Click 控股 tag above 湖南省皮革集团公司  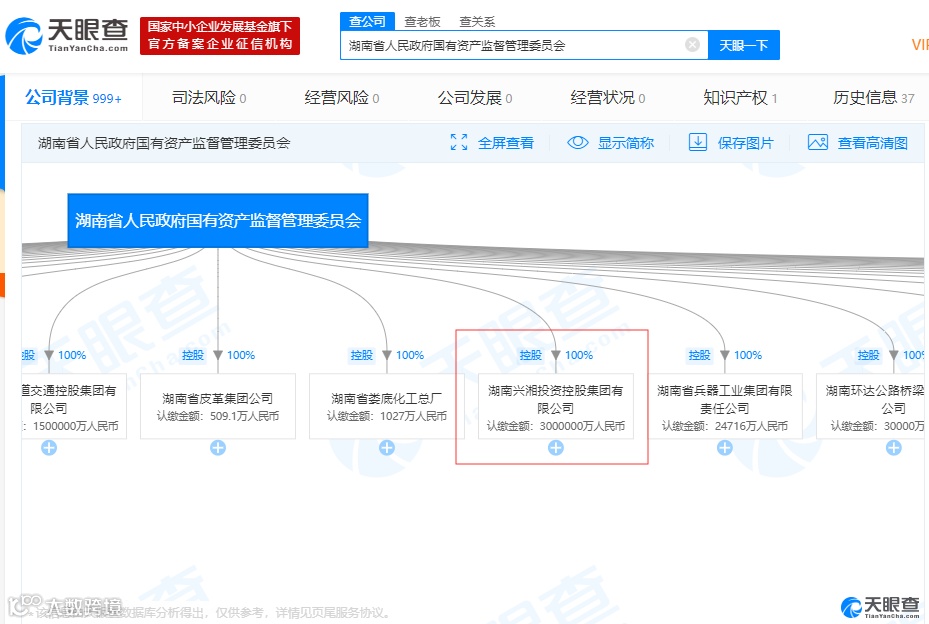[x=193, y=355]
